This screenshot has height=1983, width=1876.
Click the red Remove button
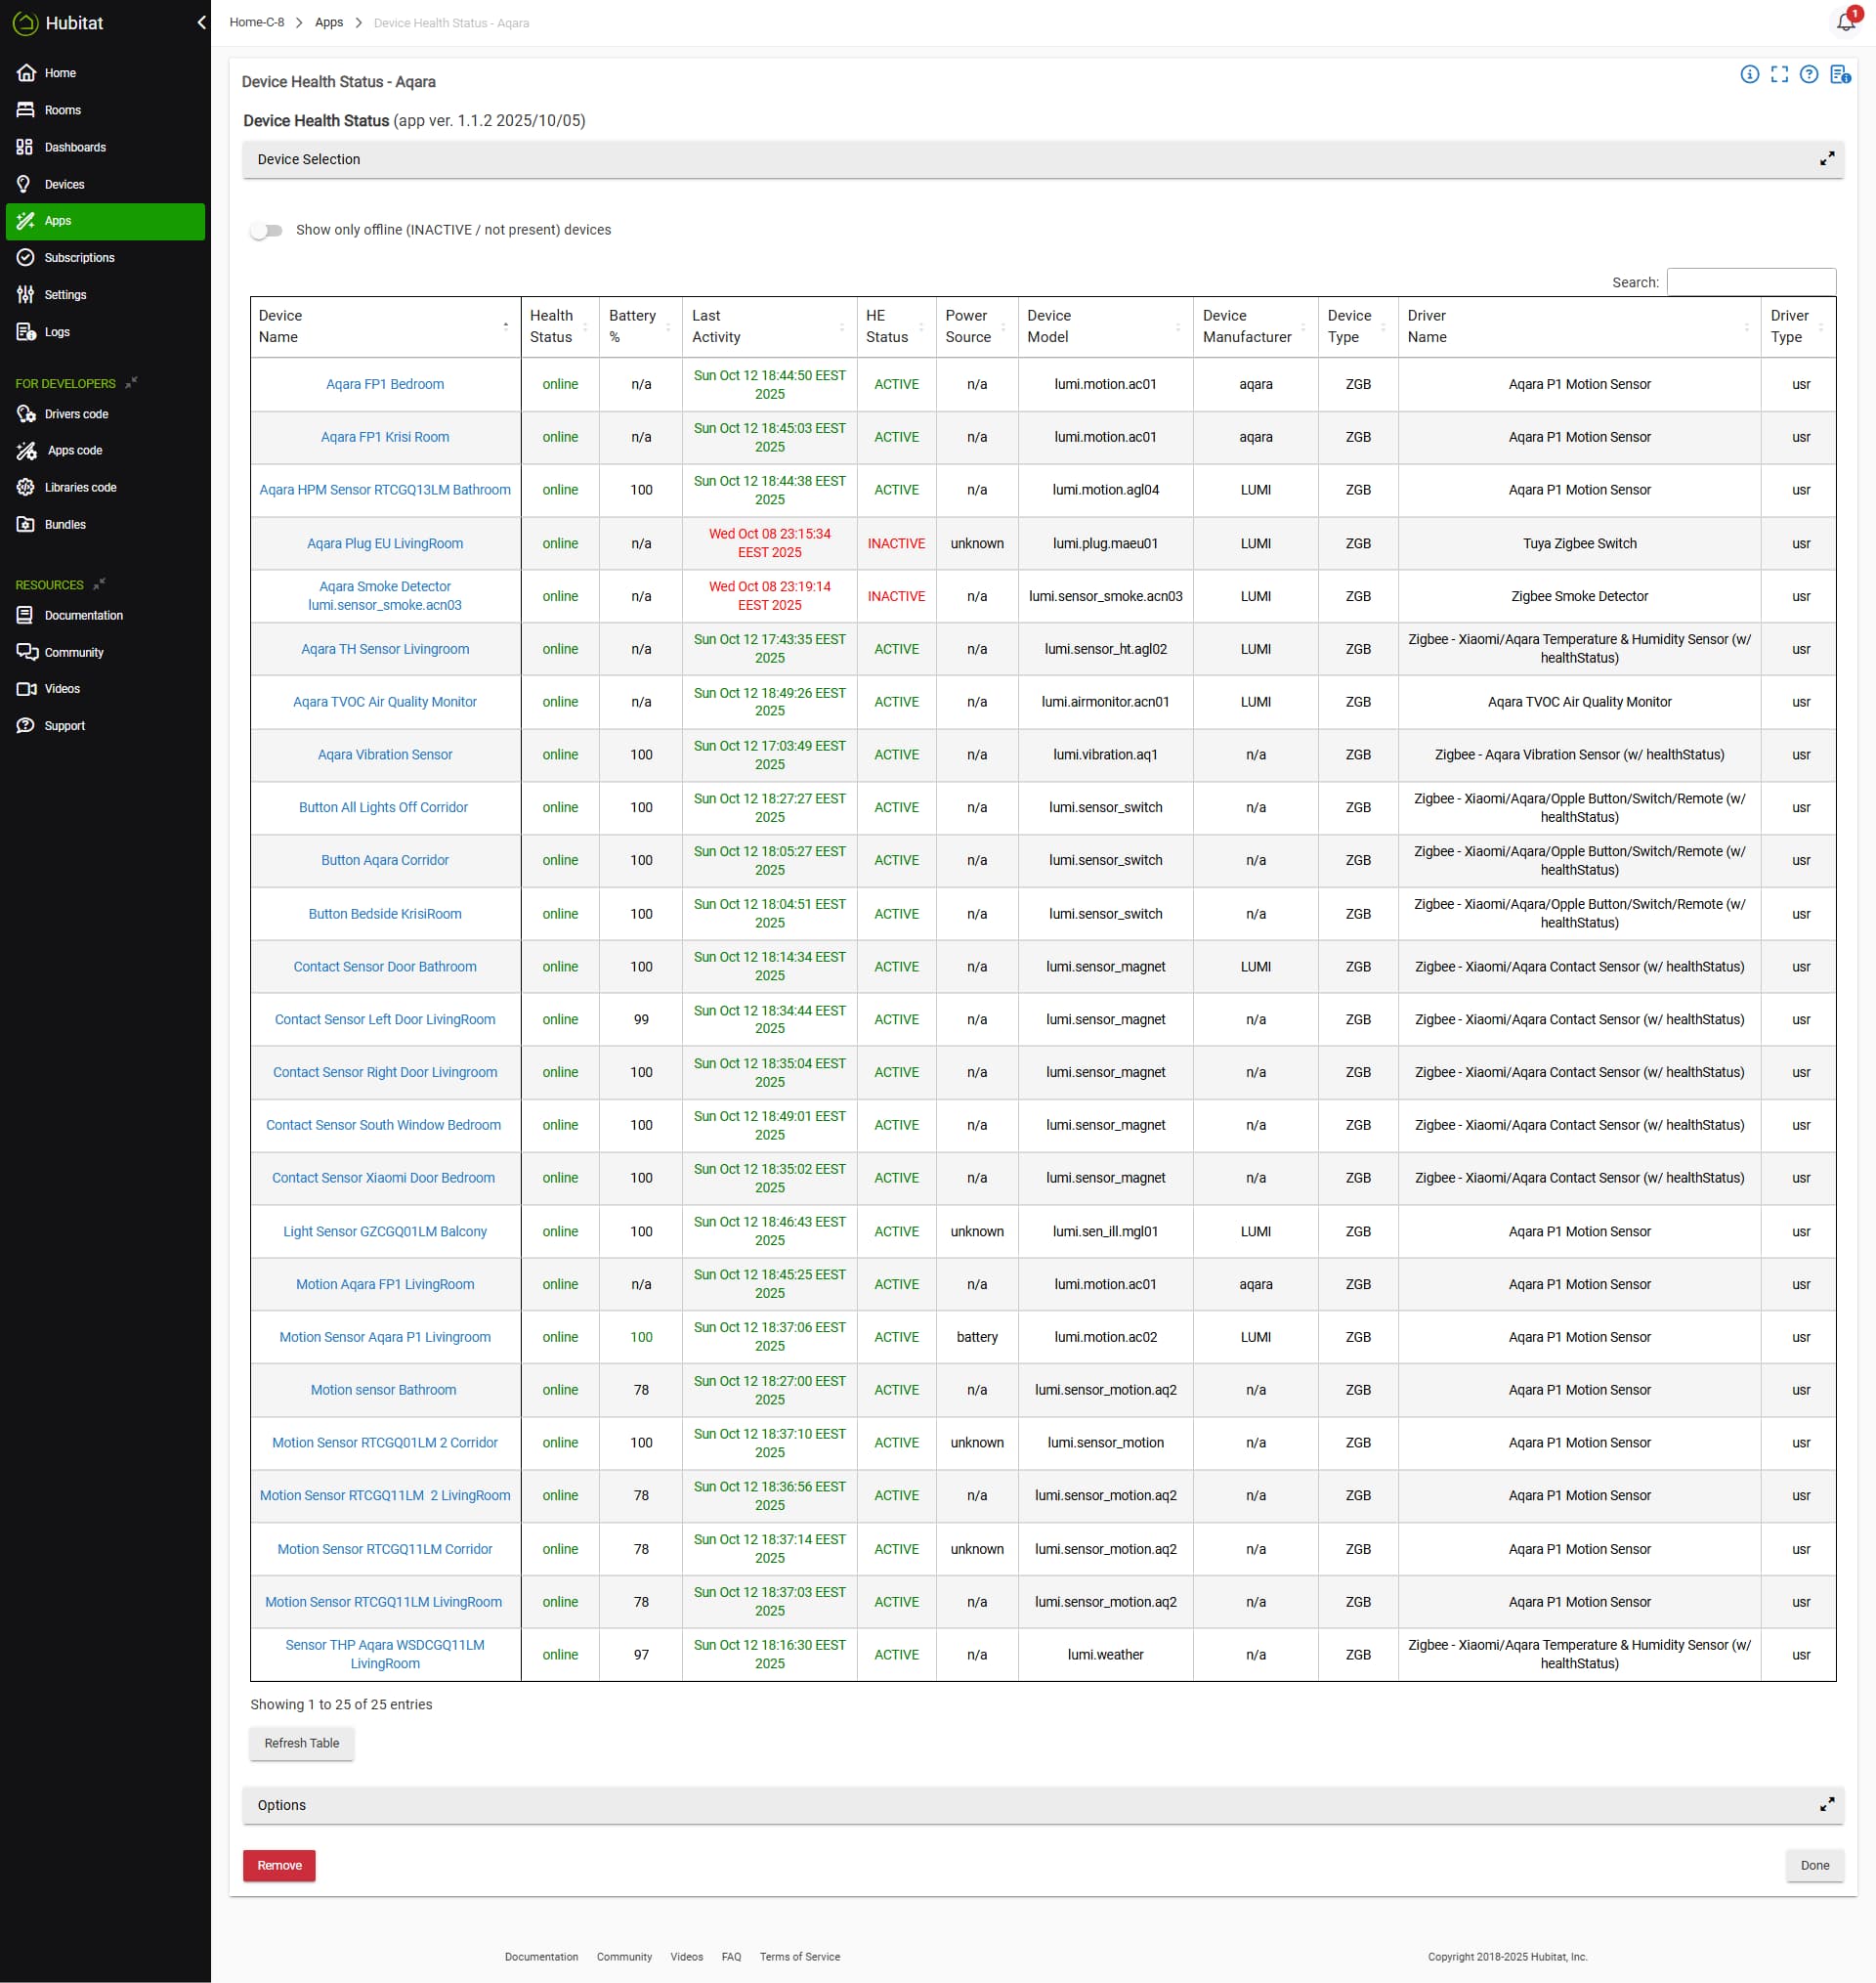point(279,1865)
